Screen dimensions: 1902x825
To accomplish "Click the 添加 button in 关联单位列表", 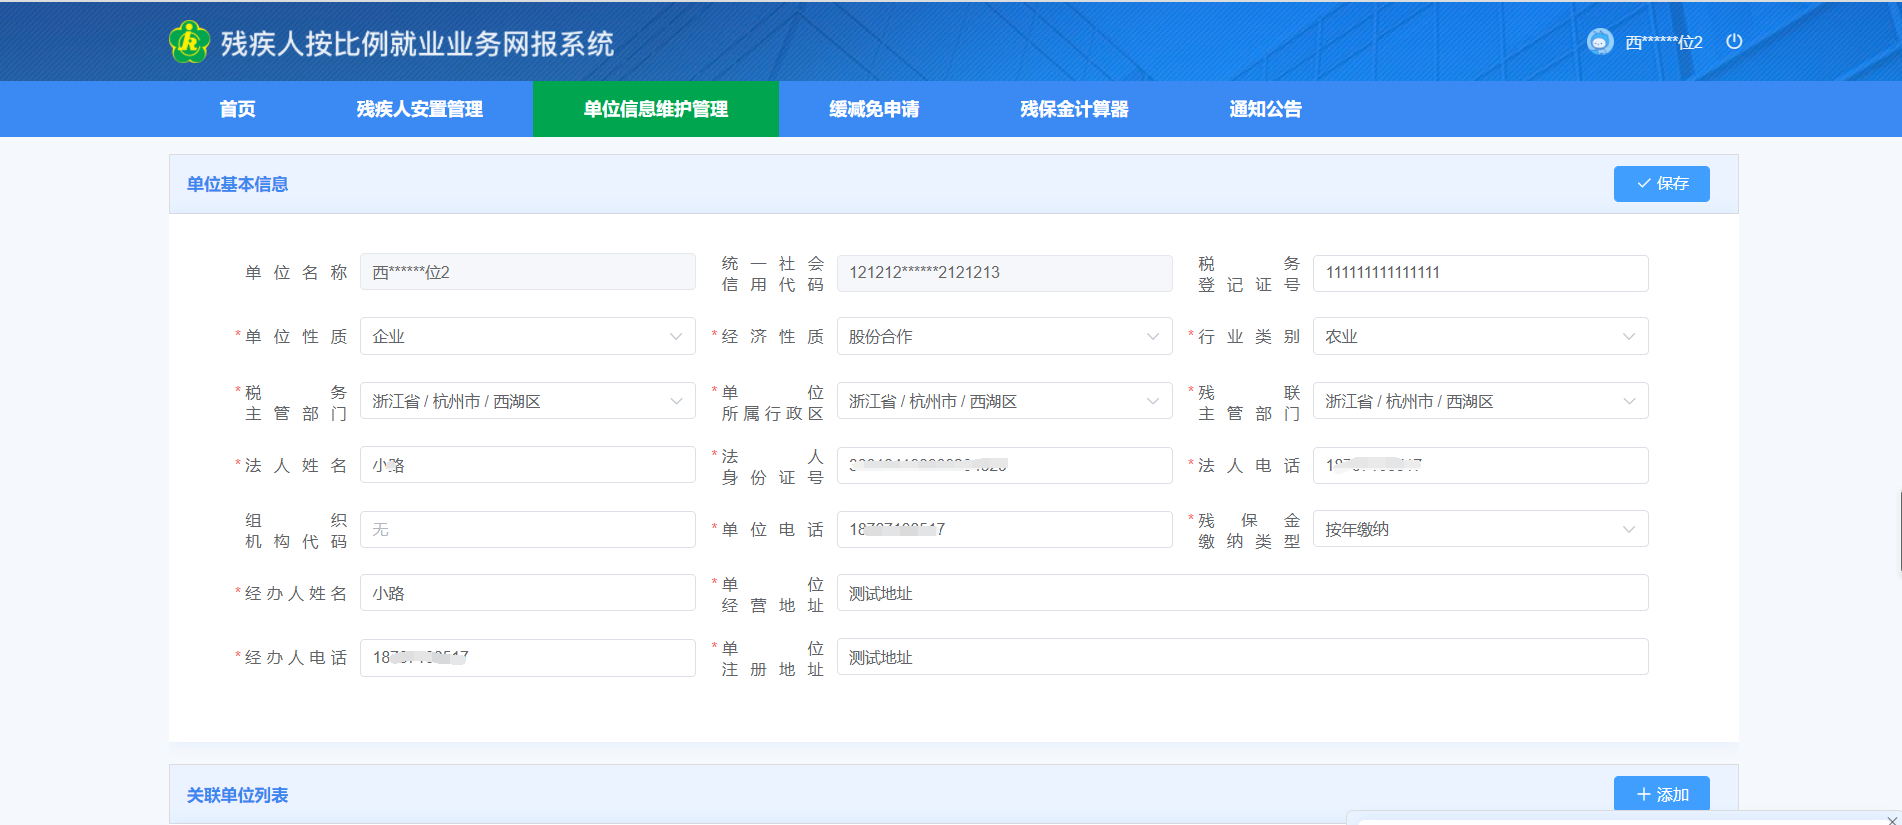I will pos(1661,794).
